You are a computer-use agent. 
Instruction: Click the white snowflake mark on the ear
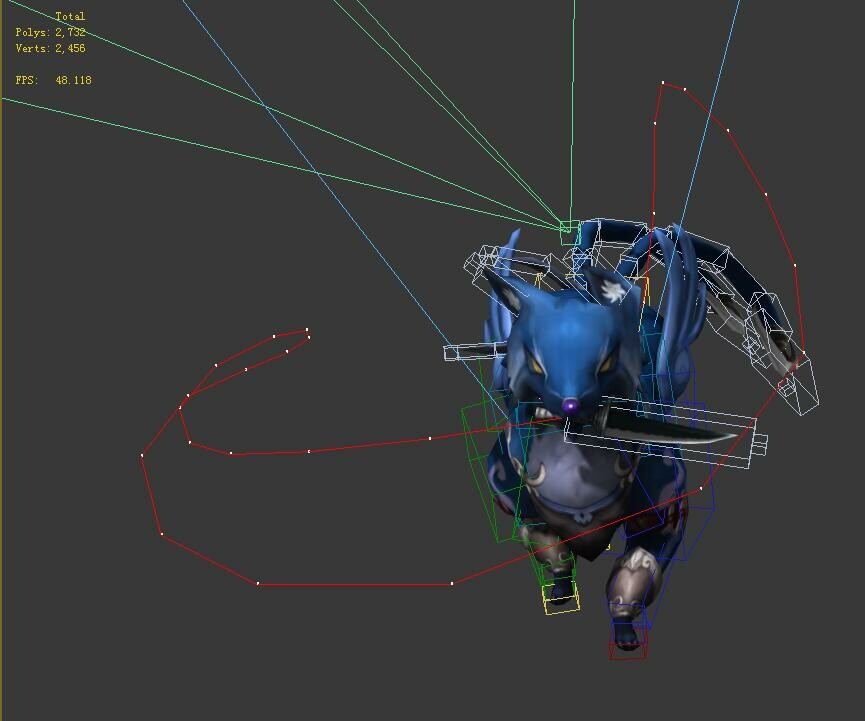612,291
